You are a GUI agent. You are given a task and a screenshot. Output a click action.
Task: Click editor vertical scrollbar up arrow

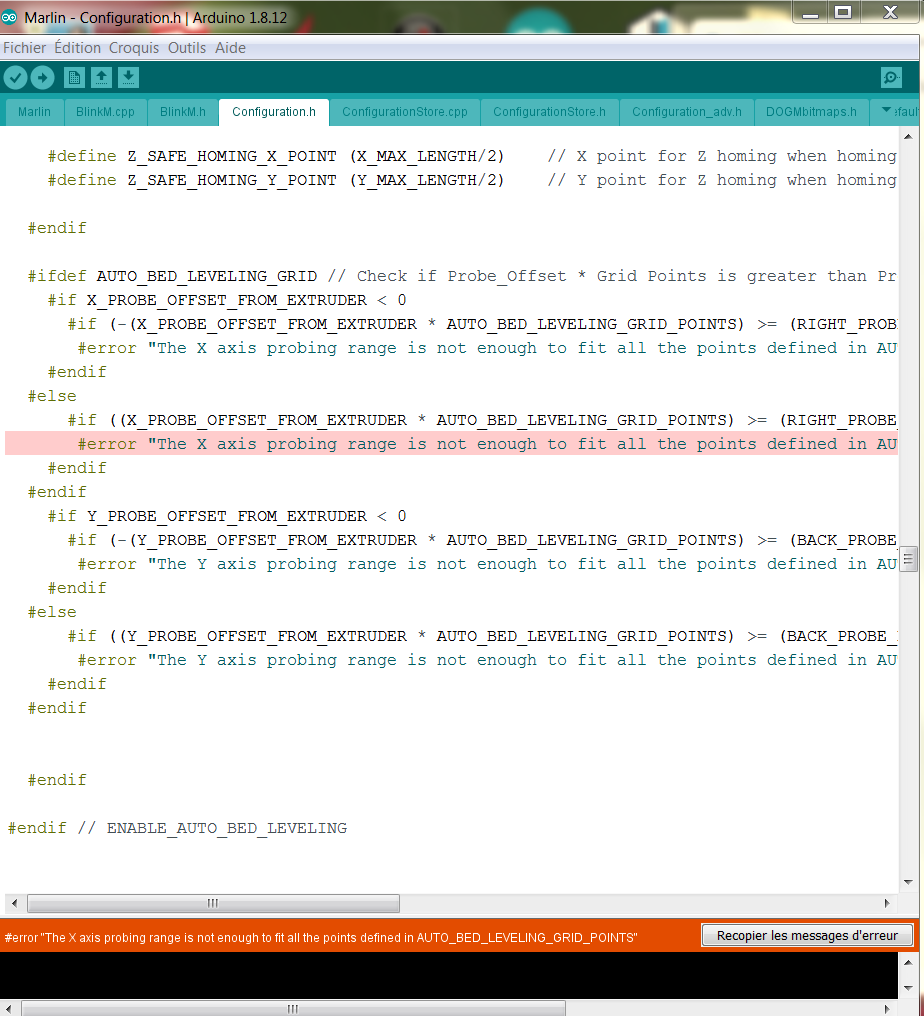coord(908,136)
